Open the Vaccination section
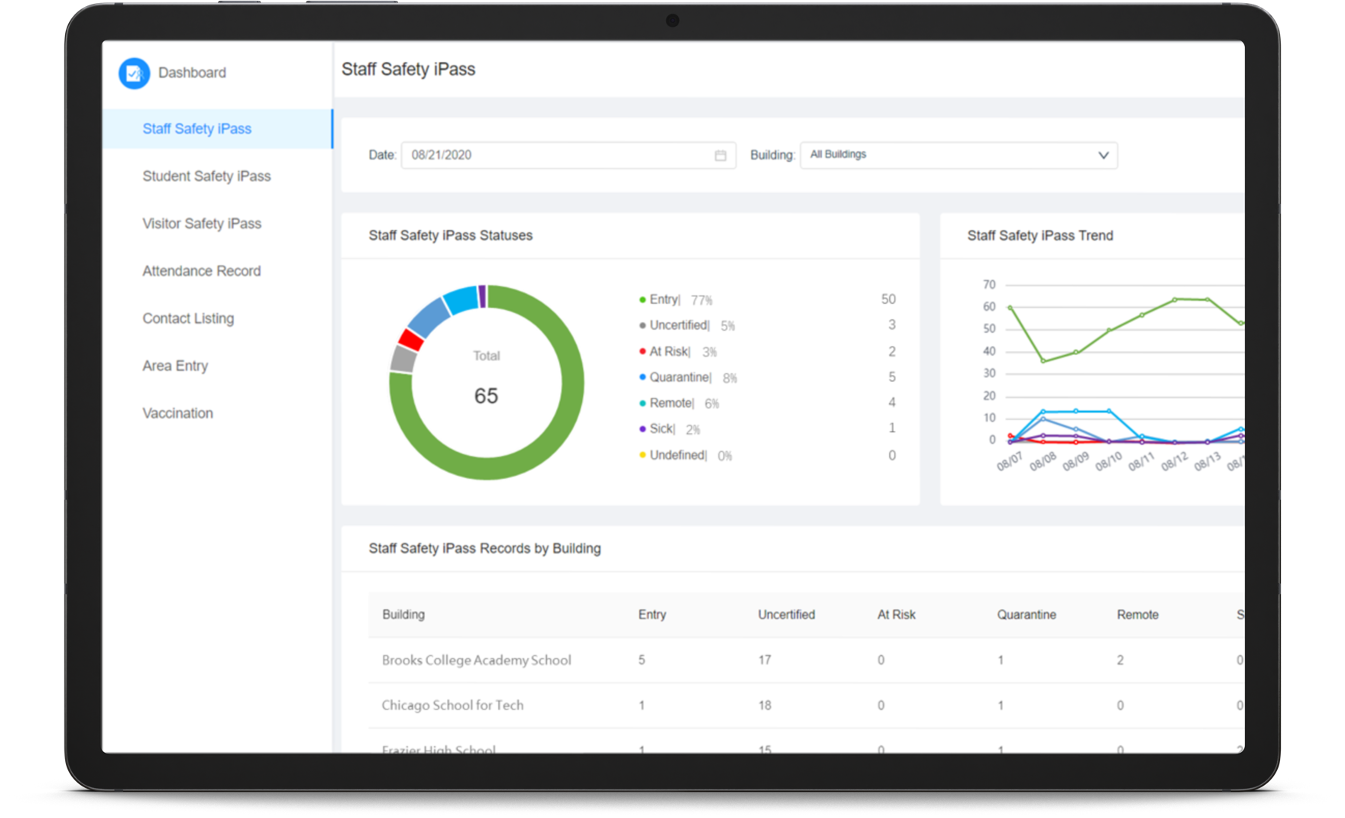Image resolution: width=1345 pixels, height=818 pixels. [177, 413]
